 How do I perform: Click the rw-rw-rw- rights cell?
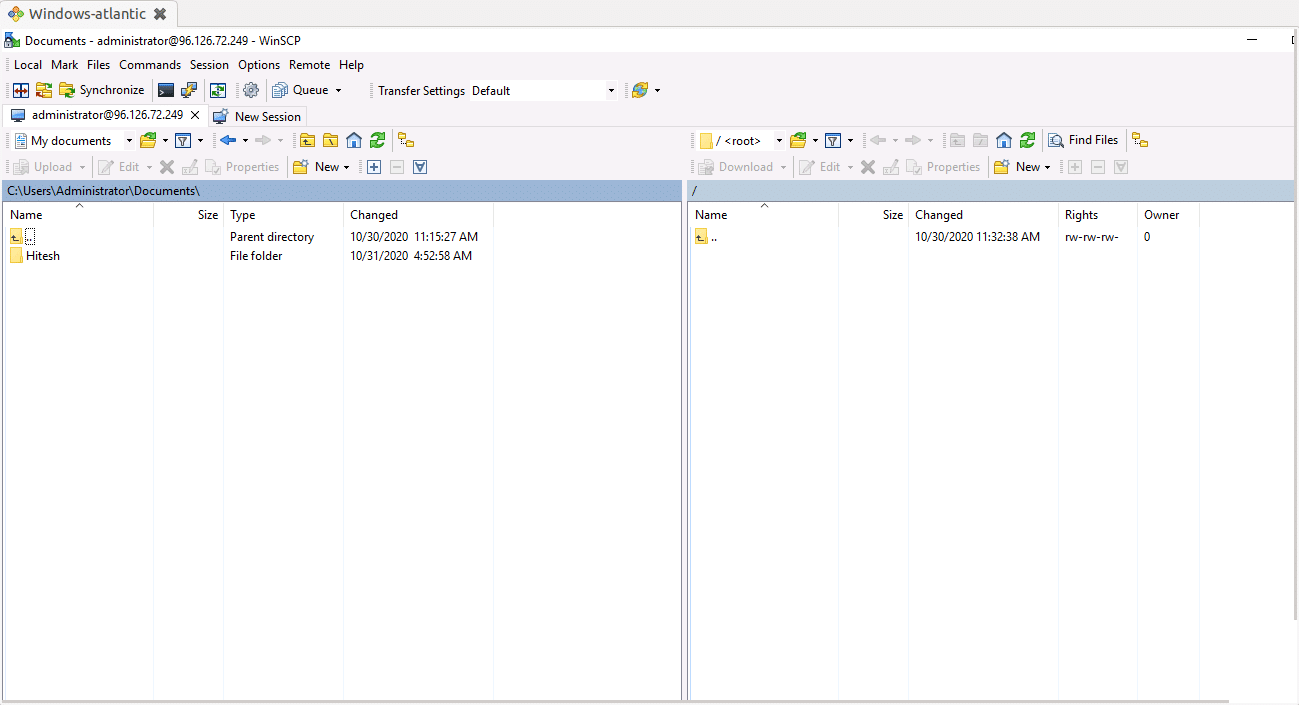coord(1092,237)
